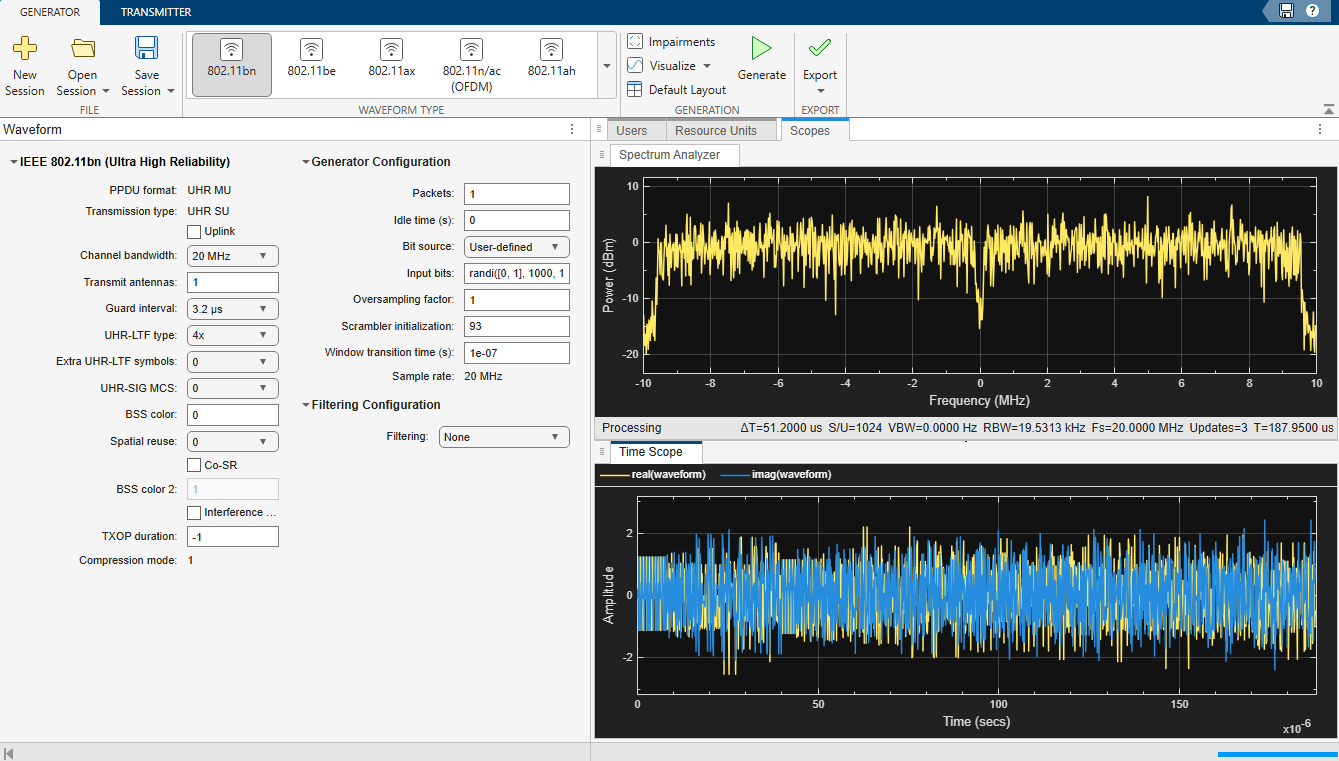Click the Users tab group drag handle
1339x761 pixels.
click(x=597, y=130)
